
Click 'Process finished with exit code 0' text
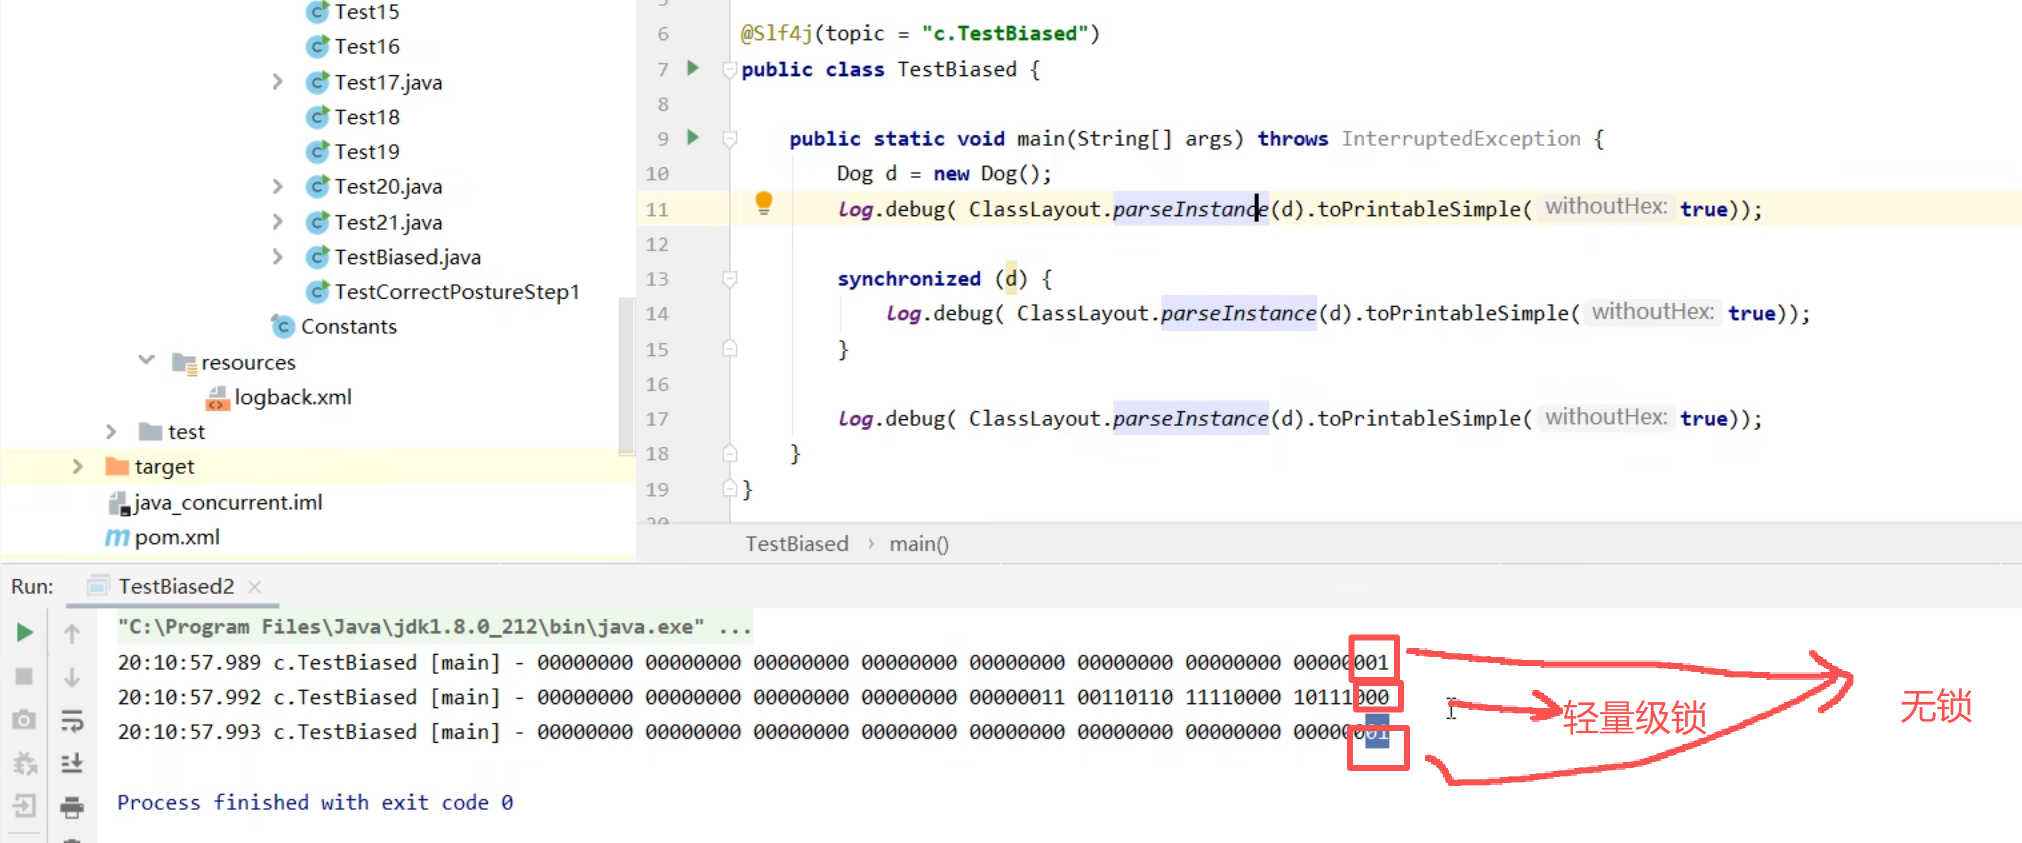coord(315,802)
